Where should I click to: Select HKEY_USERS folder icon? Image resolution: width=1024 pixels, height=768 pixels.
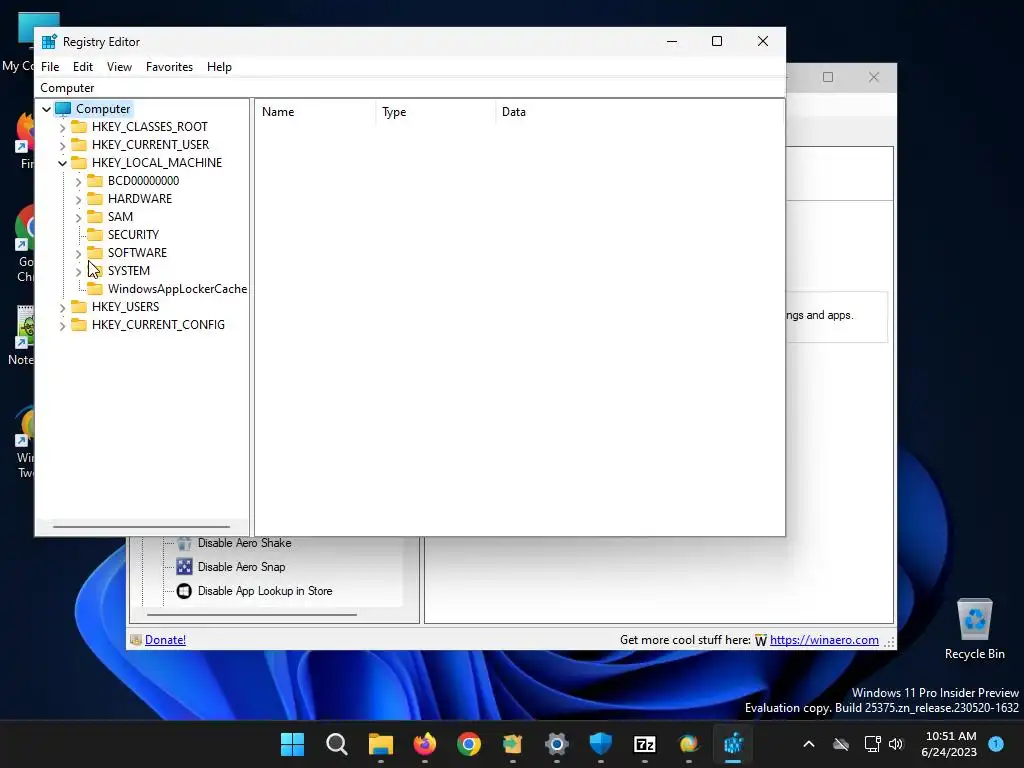coord(79,306)
